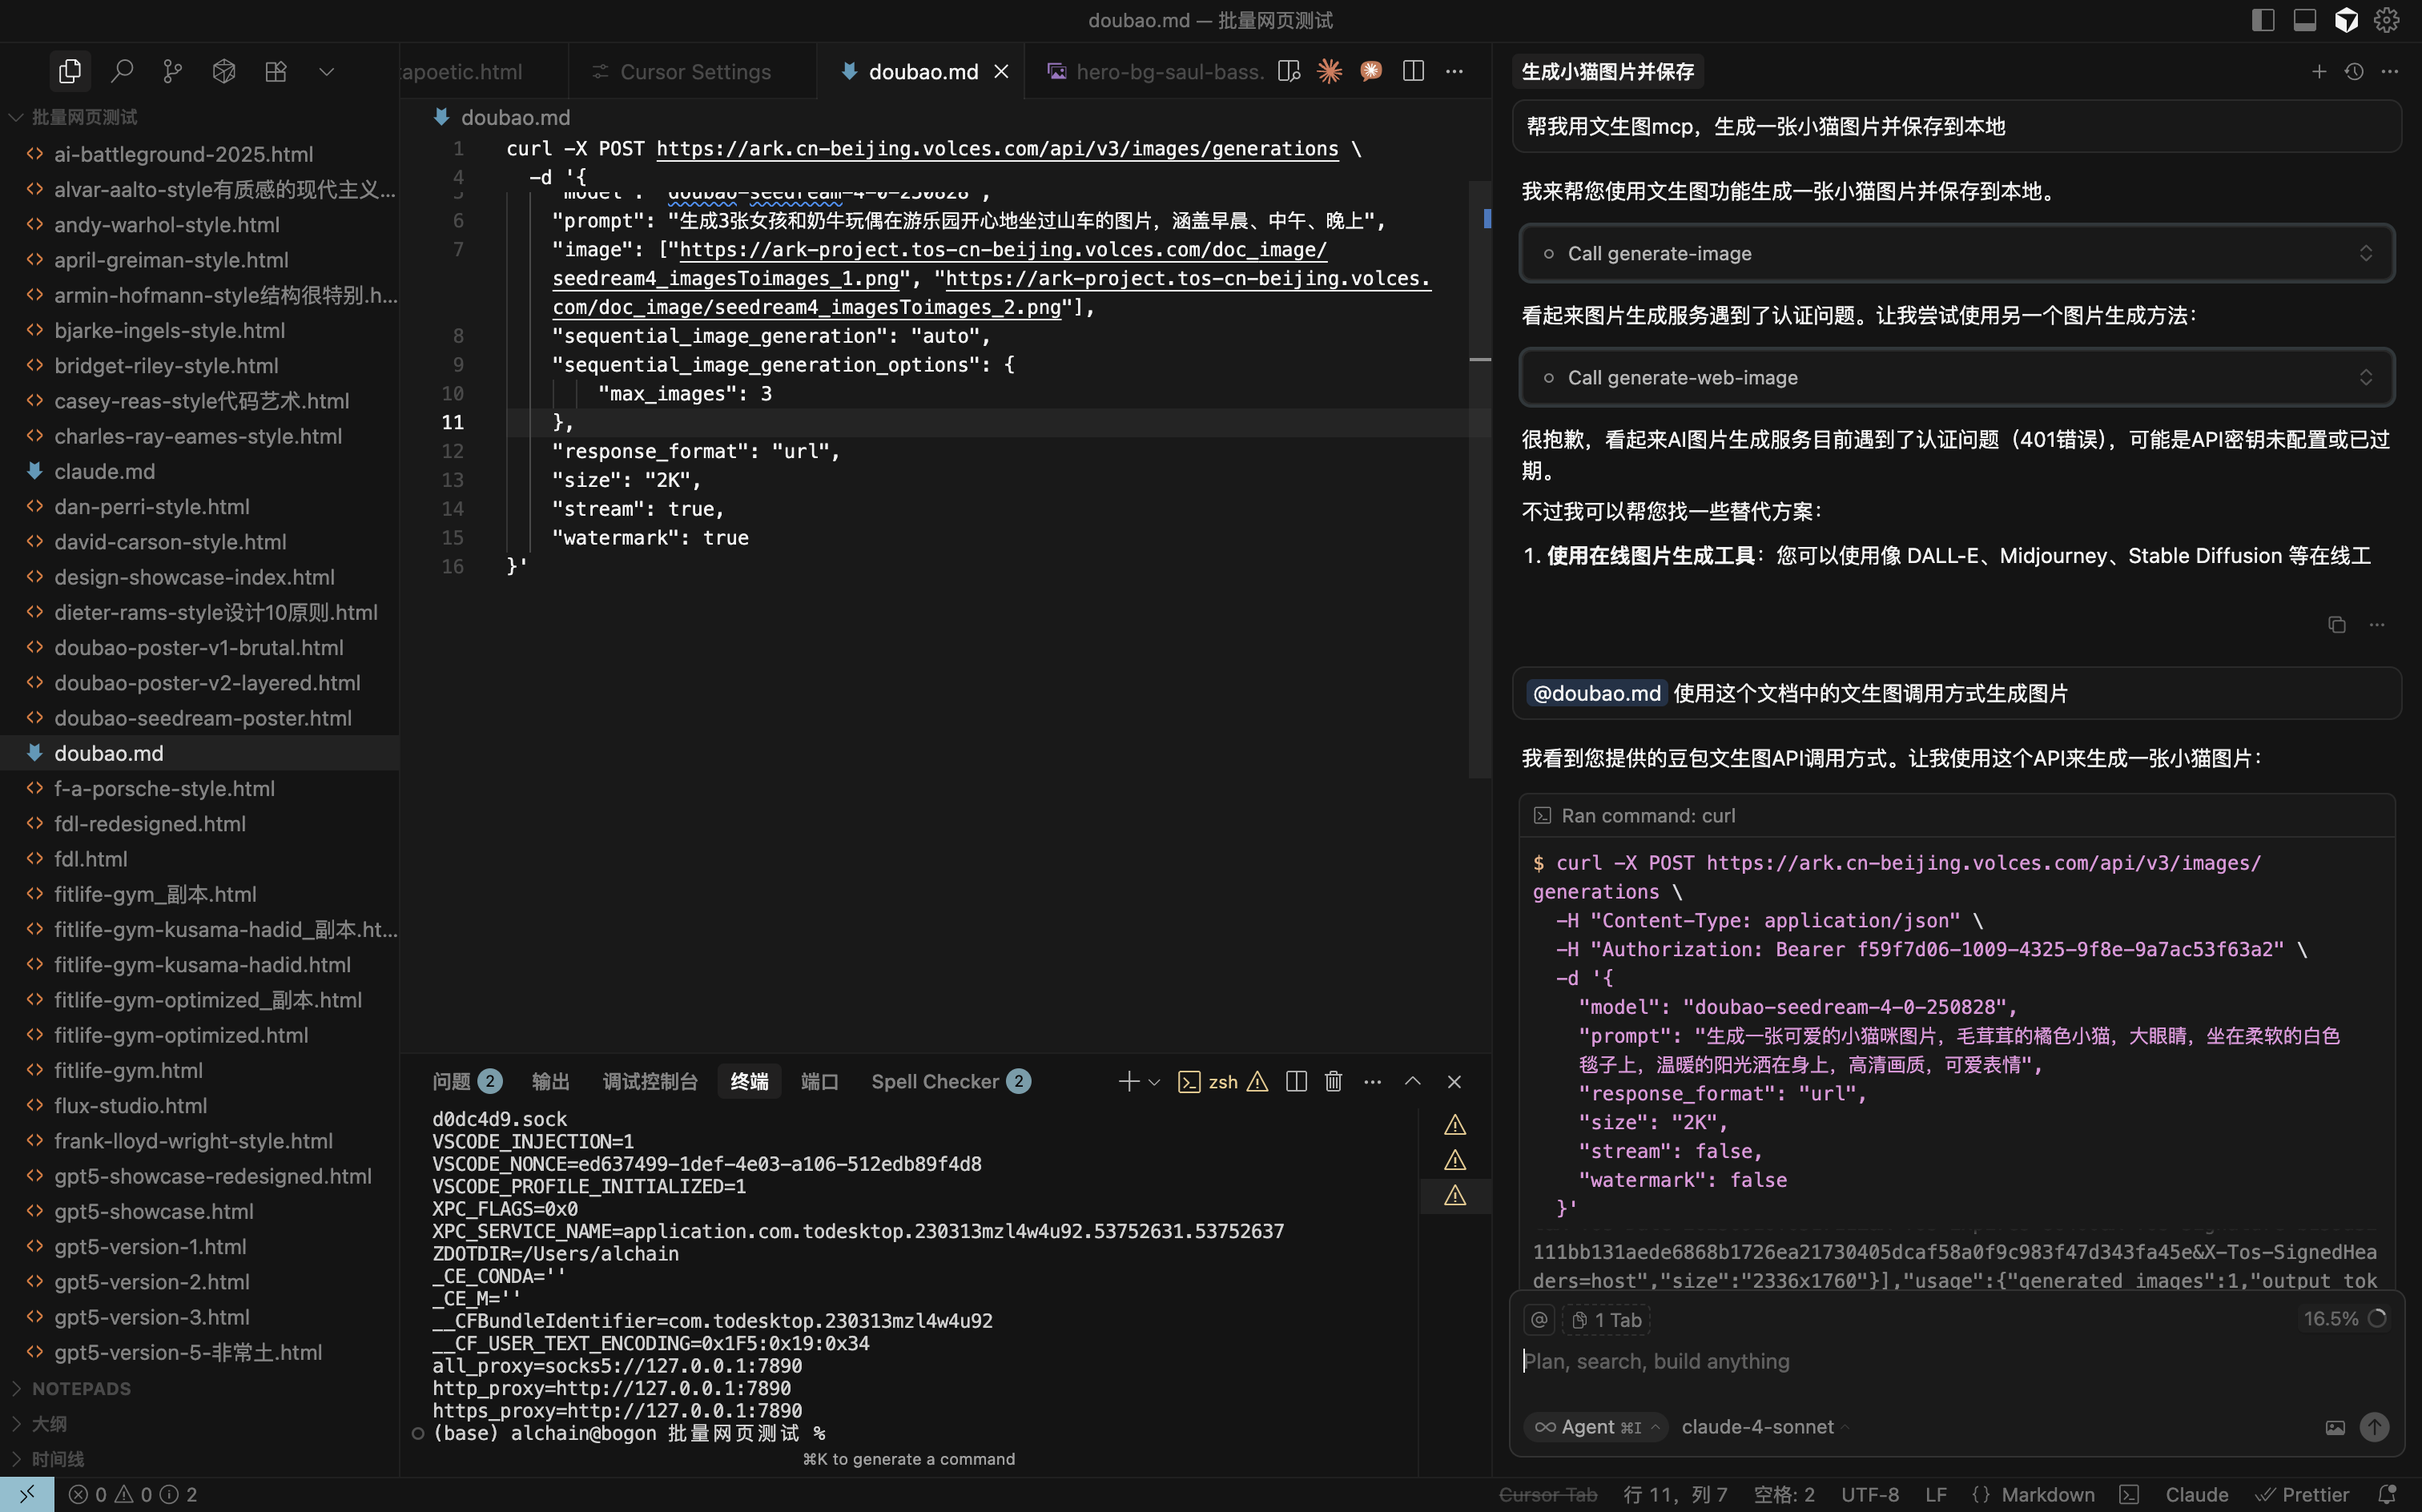Switch to the 输出 panel tab

click(550, 1081)
